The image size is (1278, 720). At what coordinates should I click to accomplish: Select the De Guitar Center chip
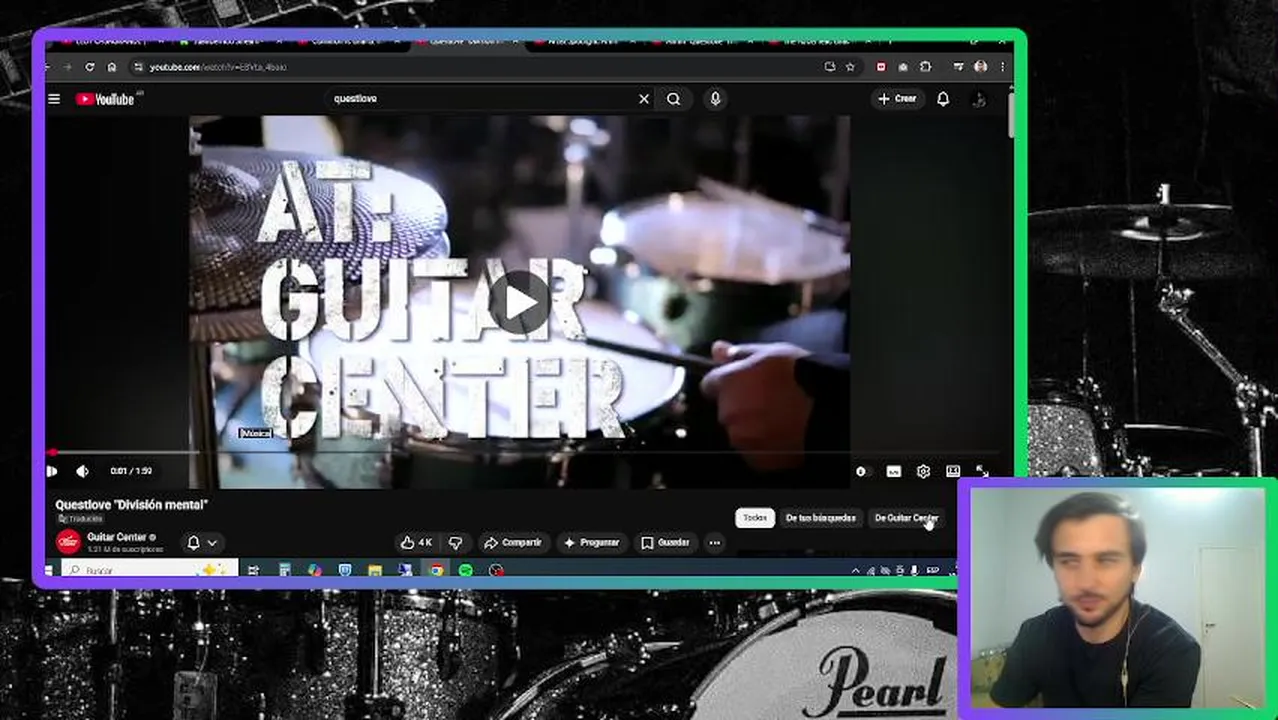[906, 518]
